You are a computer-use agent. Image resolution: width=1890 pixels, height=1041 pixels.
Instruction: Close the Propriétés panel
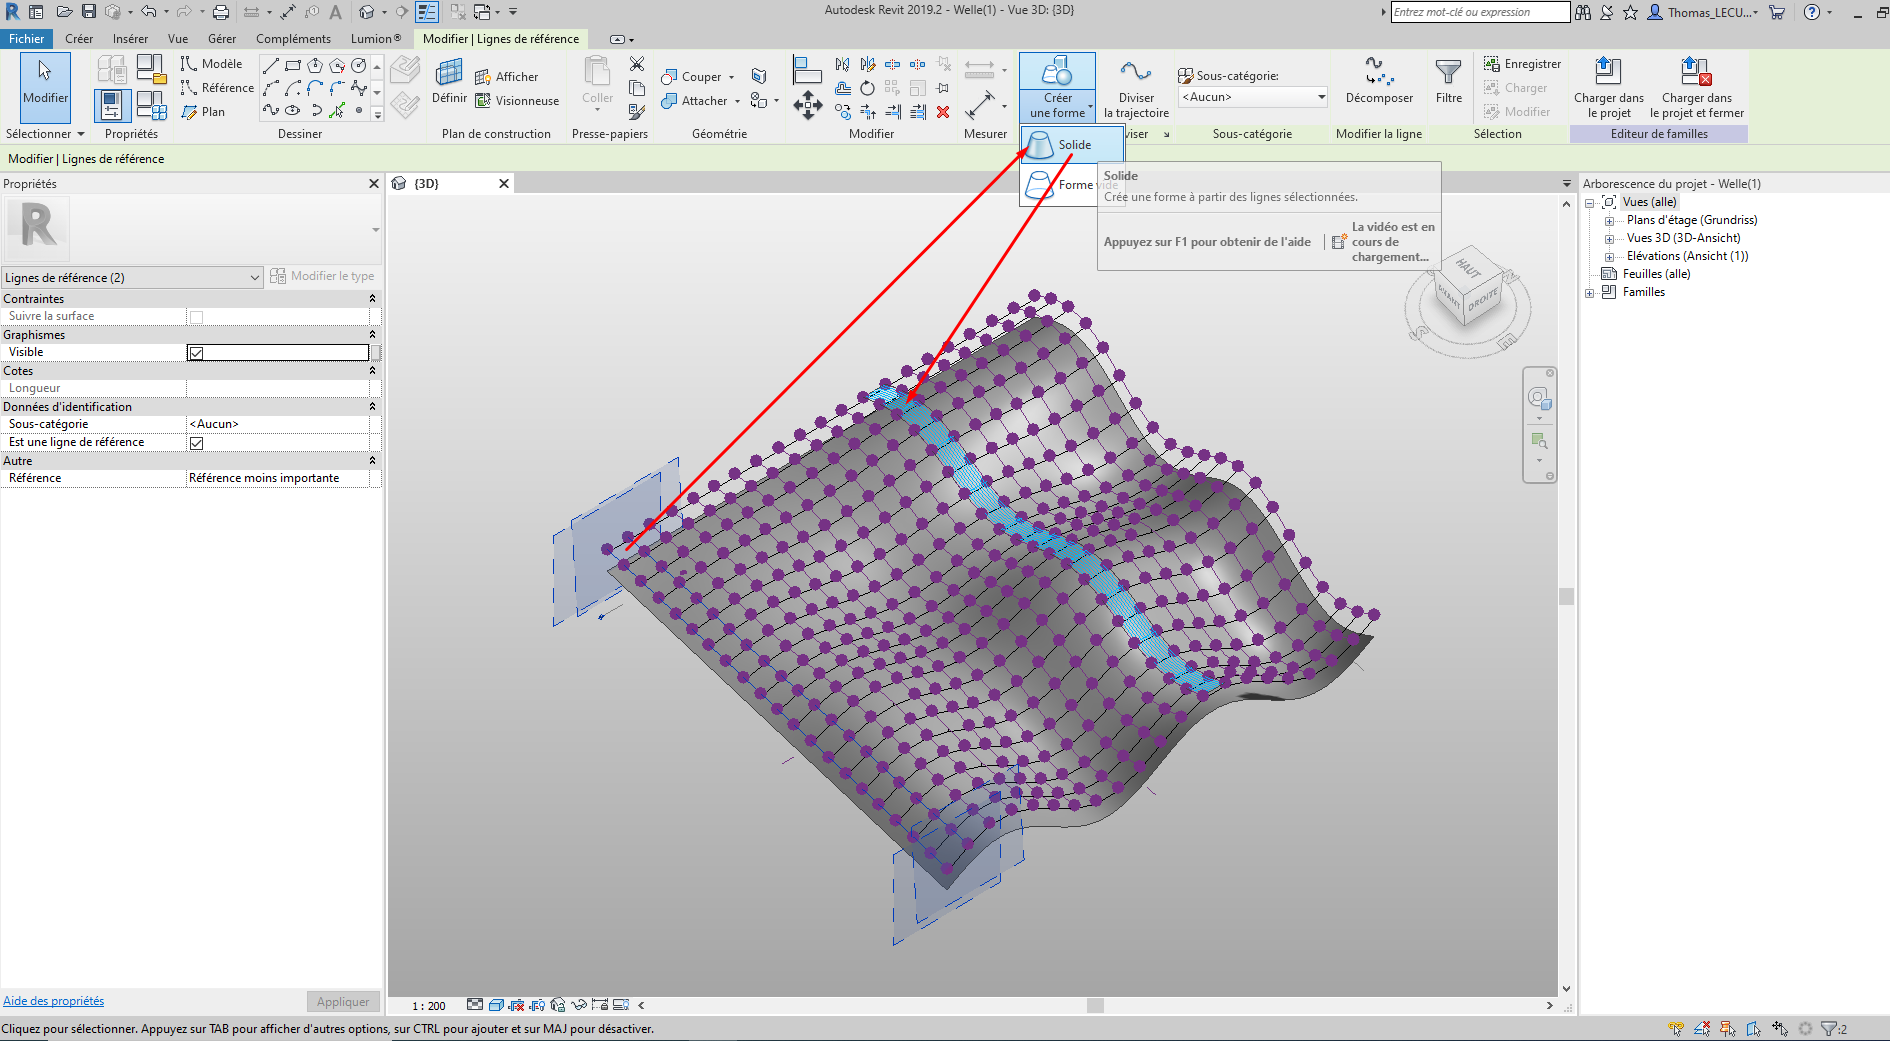coord(374,184)
